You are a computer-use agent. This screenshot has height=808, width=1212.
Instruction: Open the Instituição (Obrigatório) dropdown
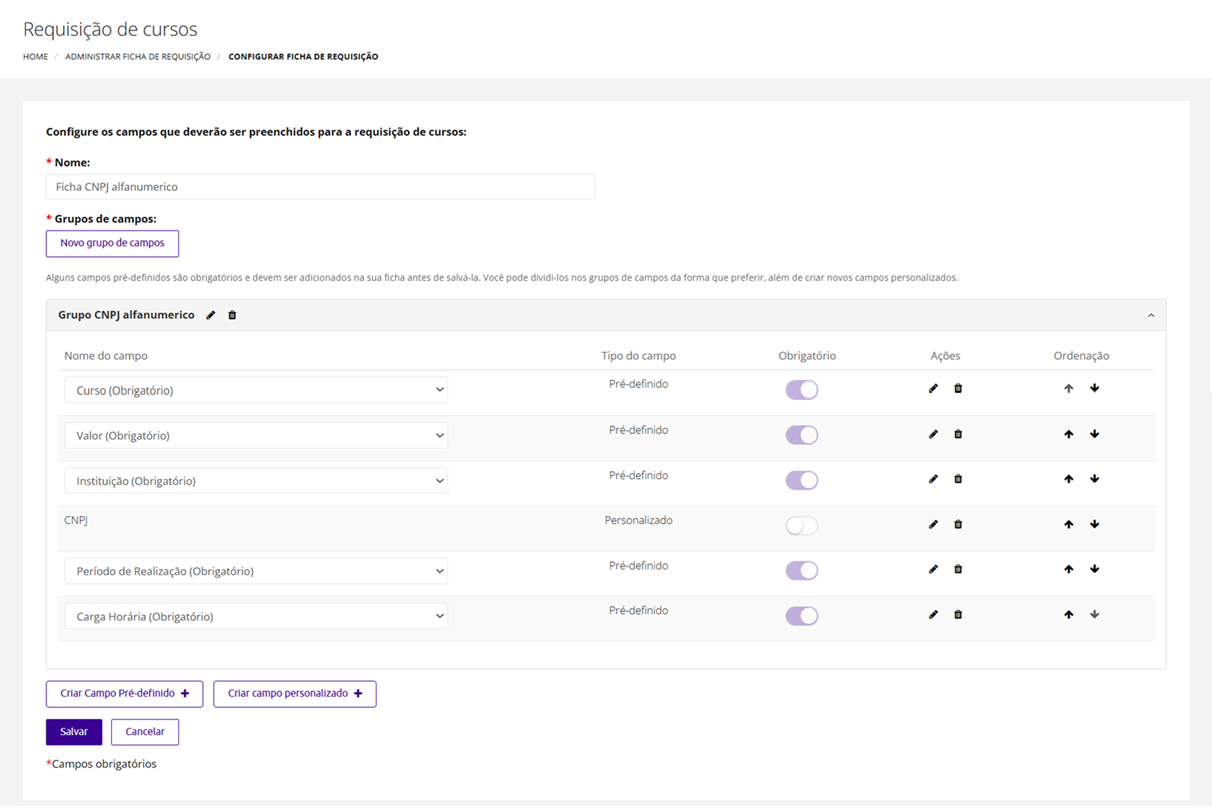click(256, 481)
